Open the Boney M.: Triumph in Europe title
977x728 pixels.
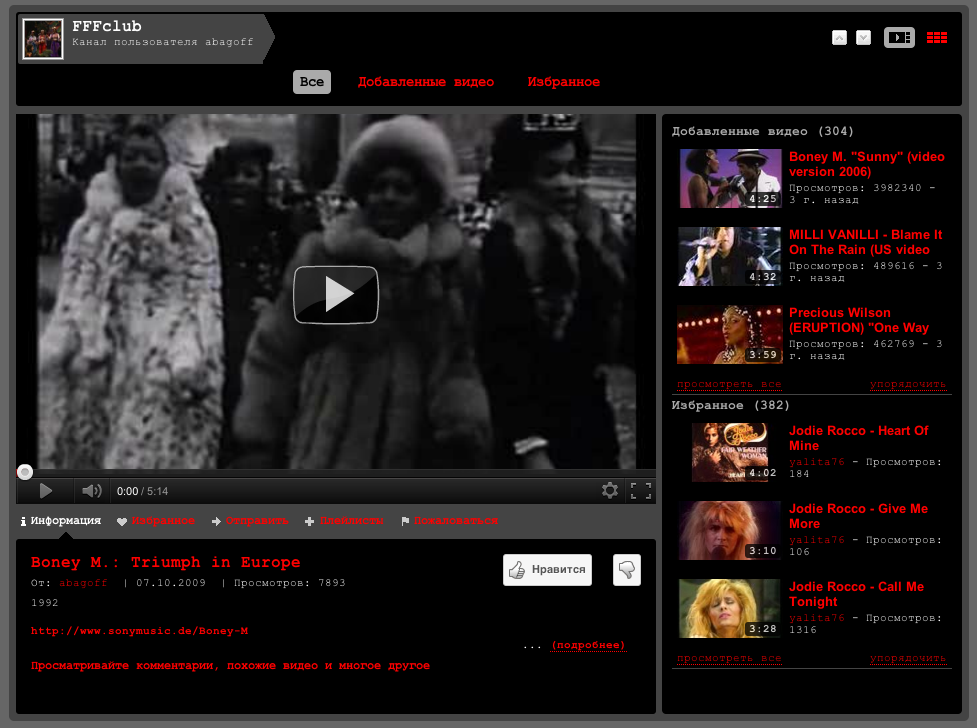(166, 562)
